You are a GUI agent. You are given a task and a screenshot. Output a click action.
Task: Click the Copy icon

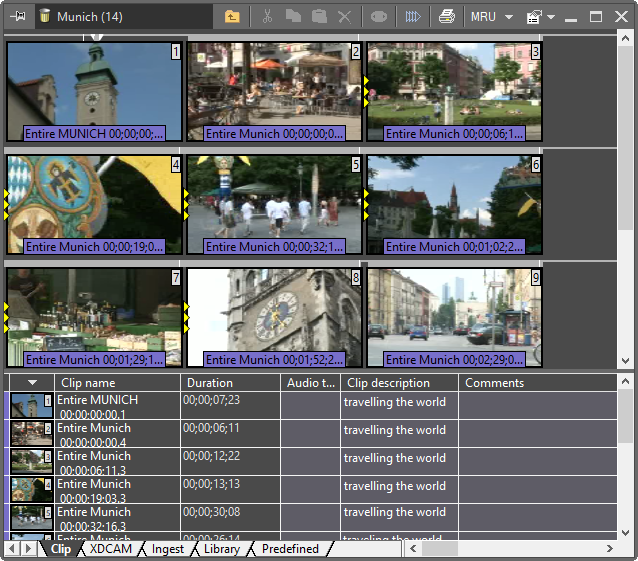coord(293,16)
